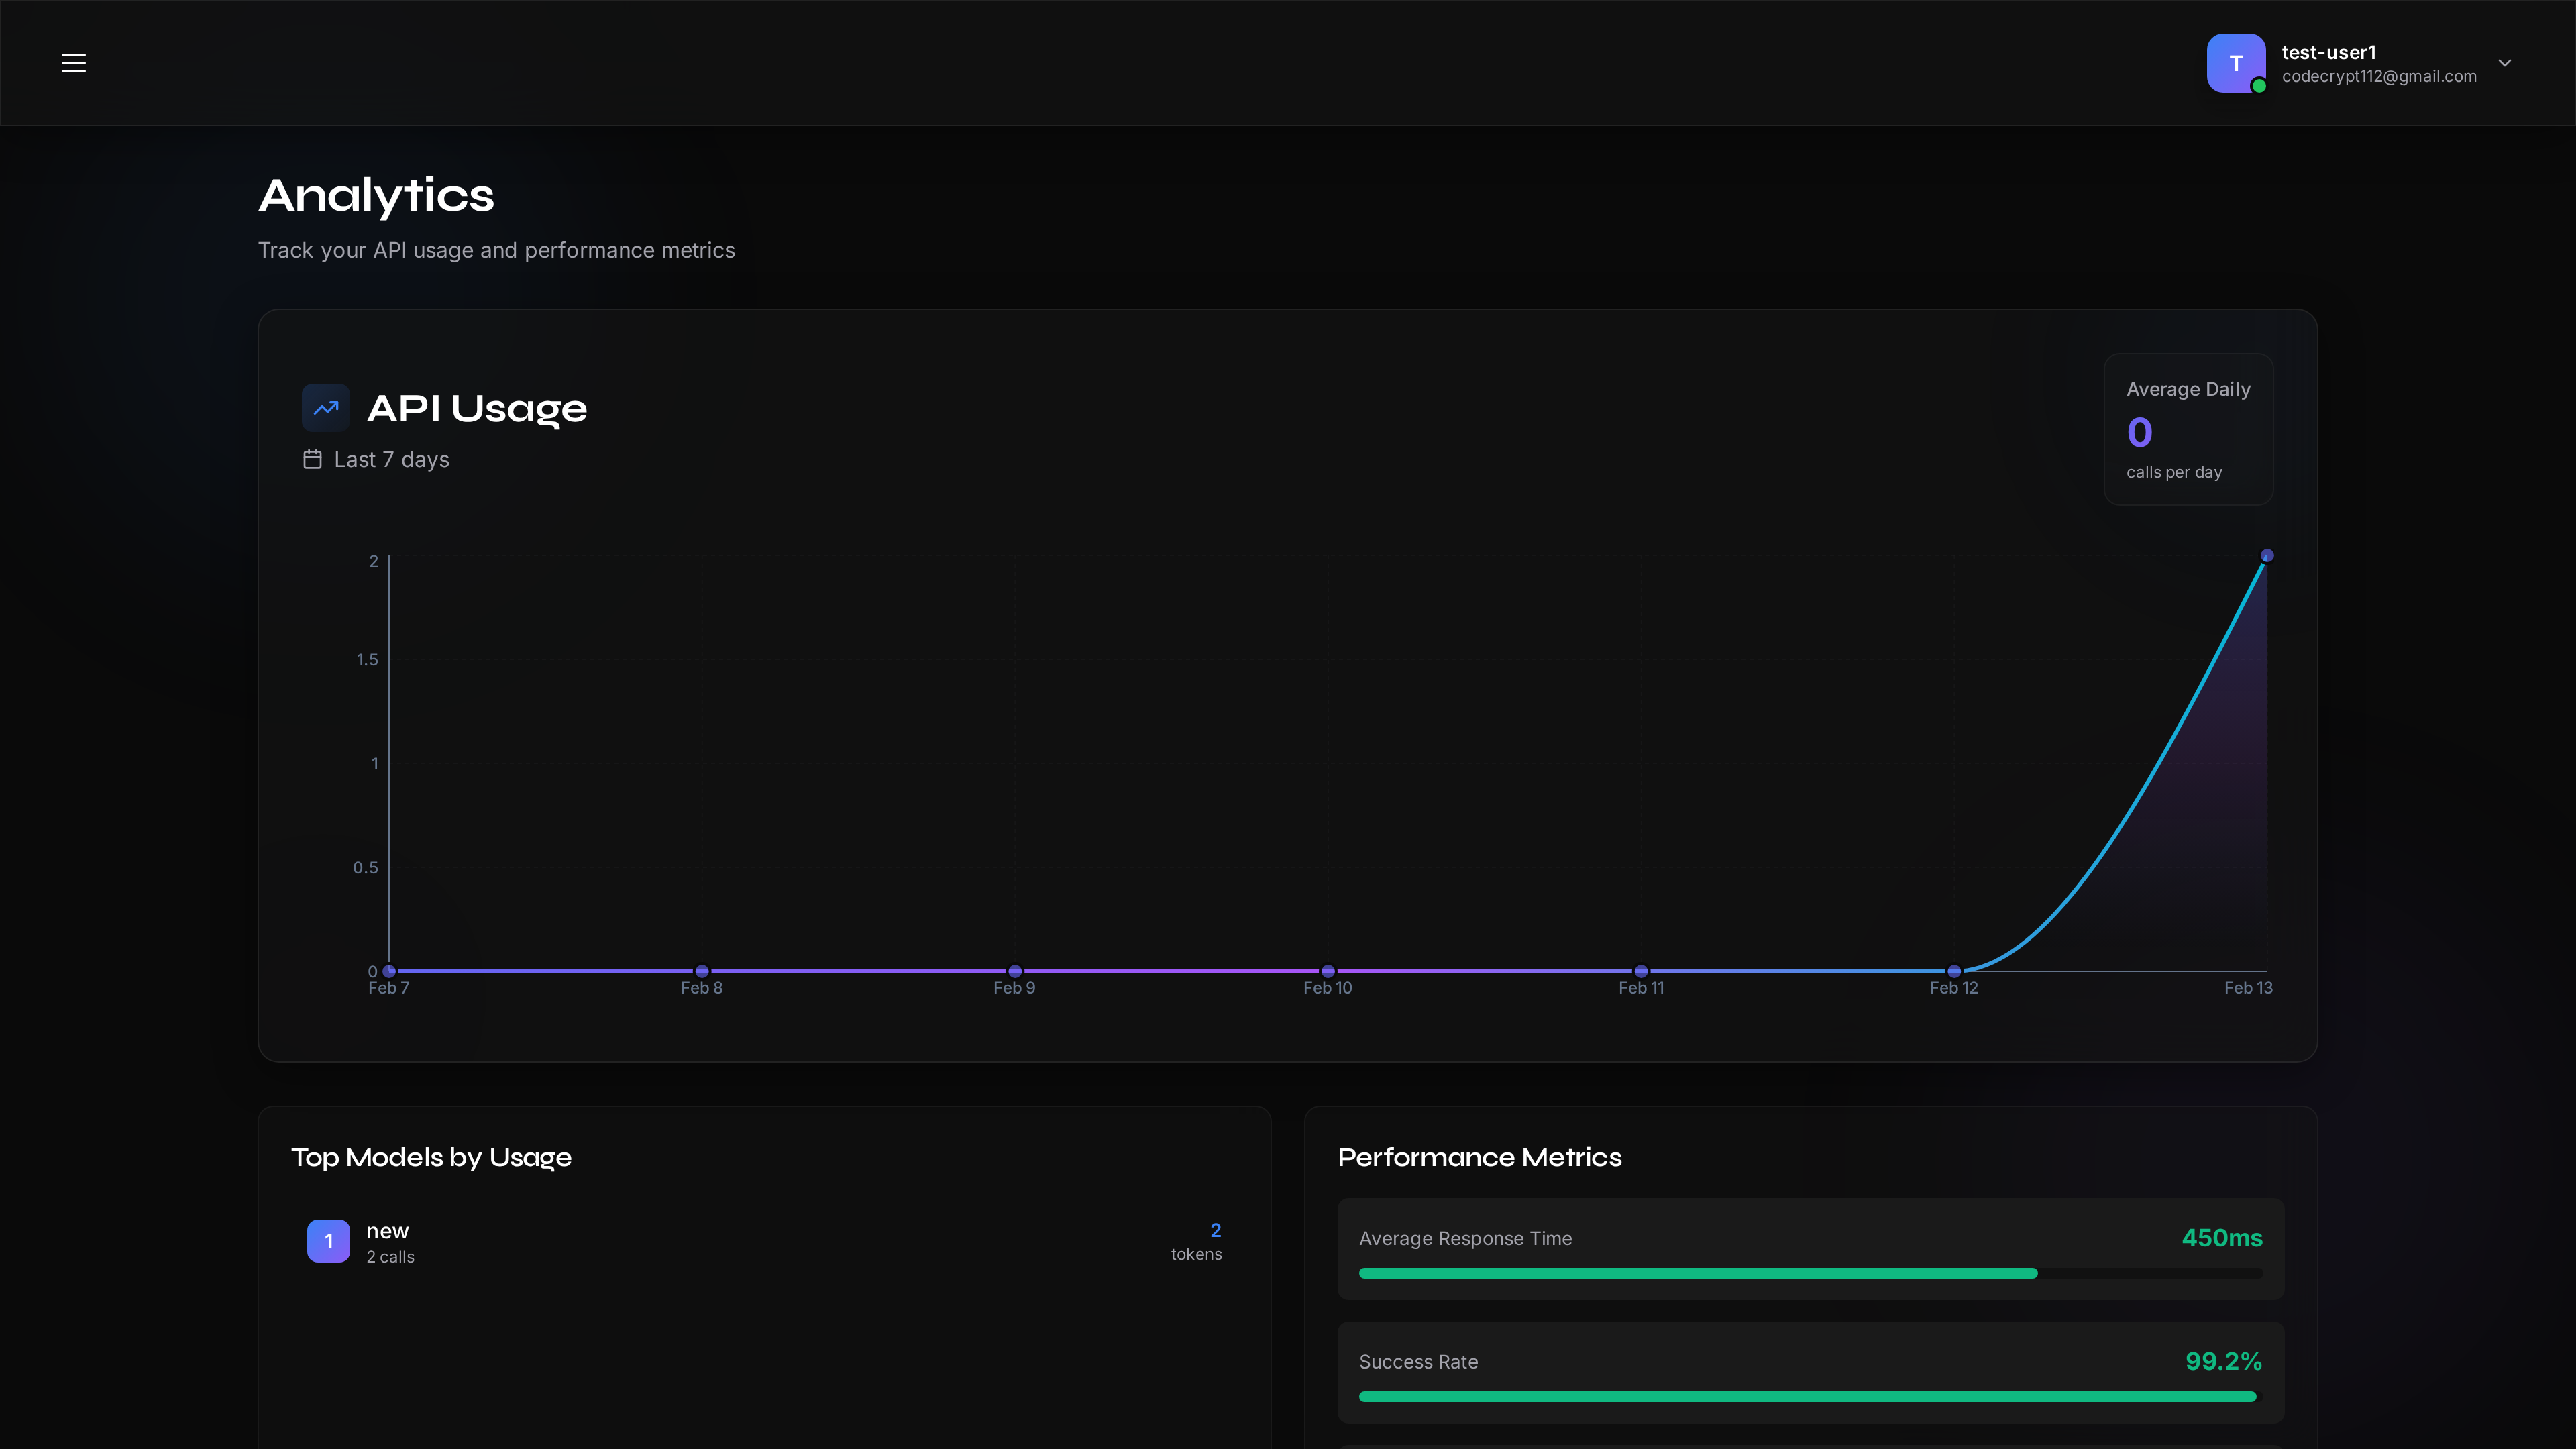Click the 450ms response time value
Screen dimensions: 2576x1449
(2221, 1238)
